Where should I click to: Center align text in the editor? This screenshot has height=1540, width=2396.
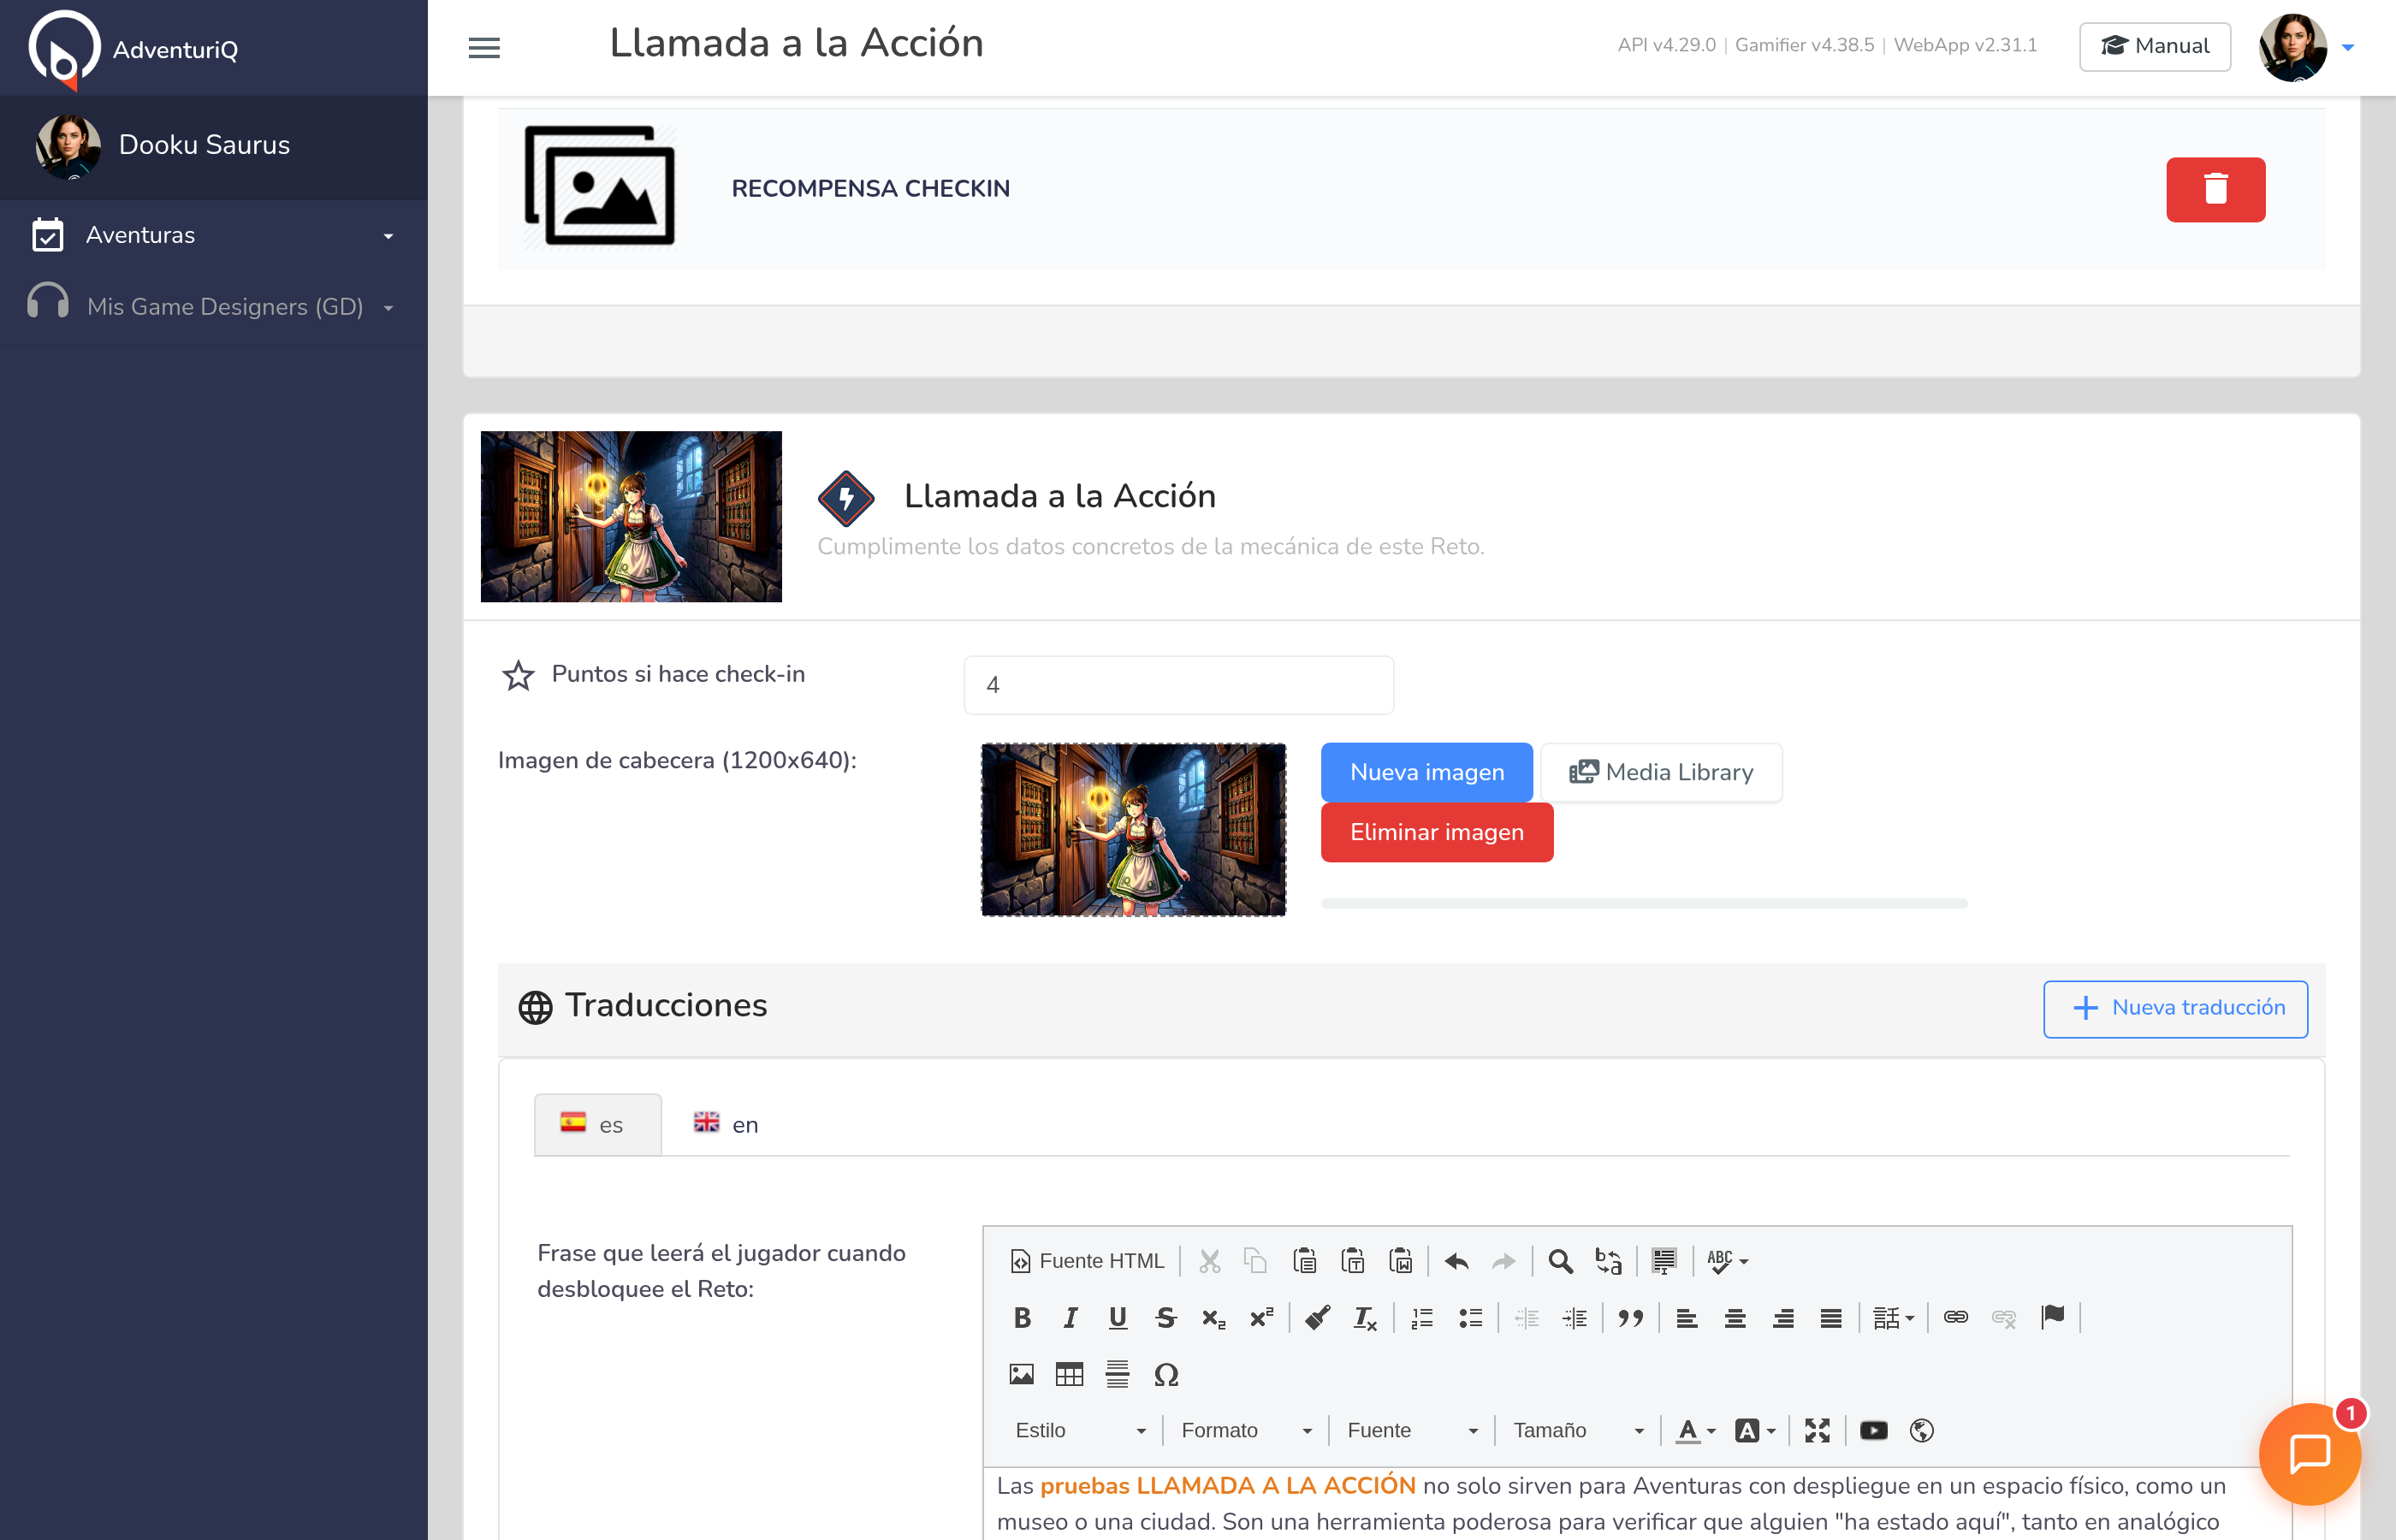tap(1735, 1318)
